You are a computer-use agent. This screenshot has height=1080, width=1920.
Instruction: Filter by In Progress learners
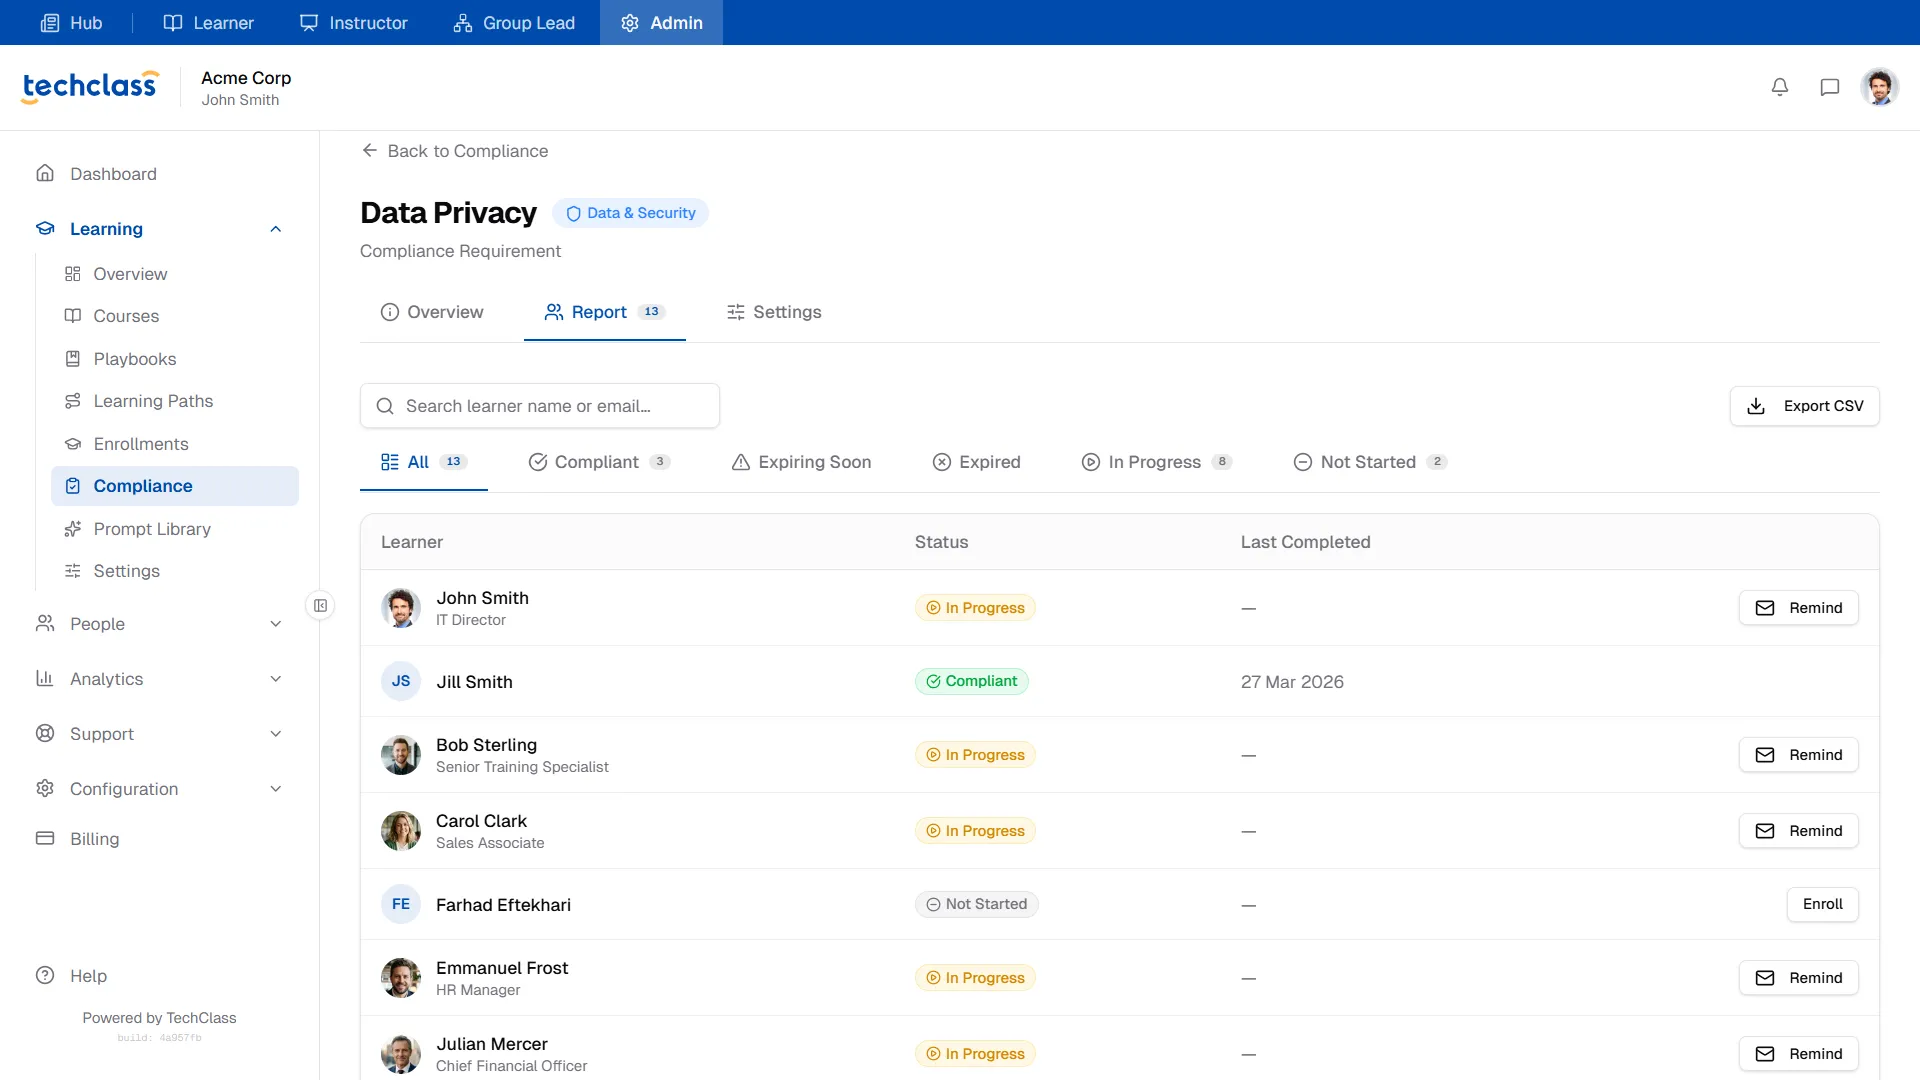pos(1157,462)
